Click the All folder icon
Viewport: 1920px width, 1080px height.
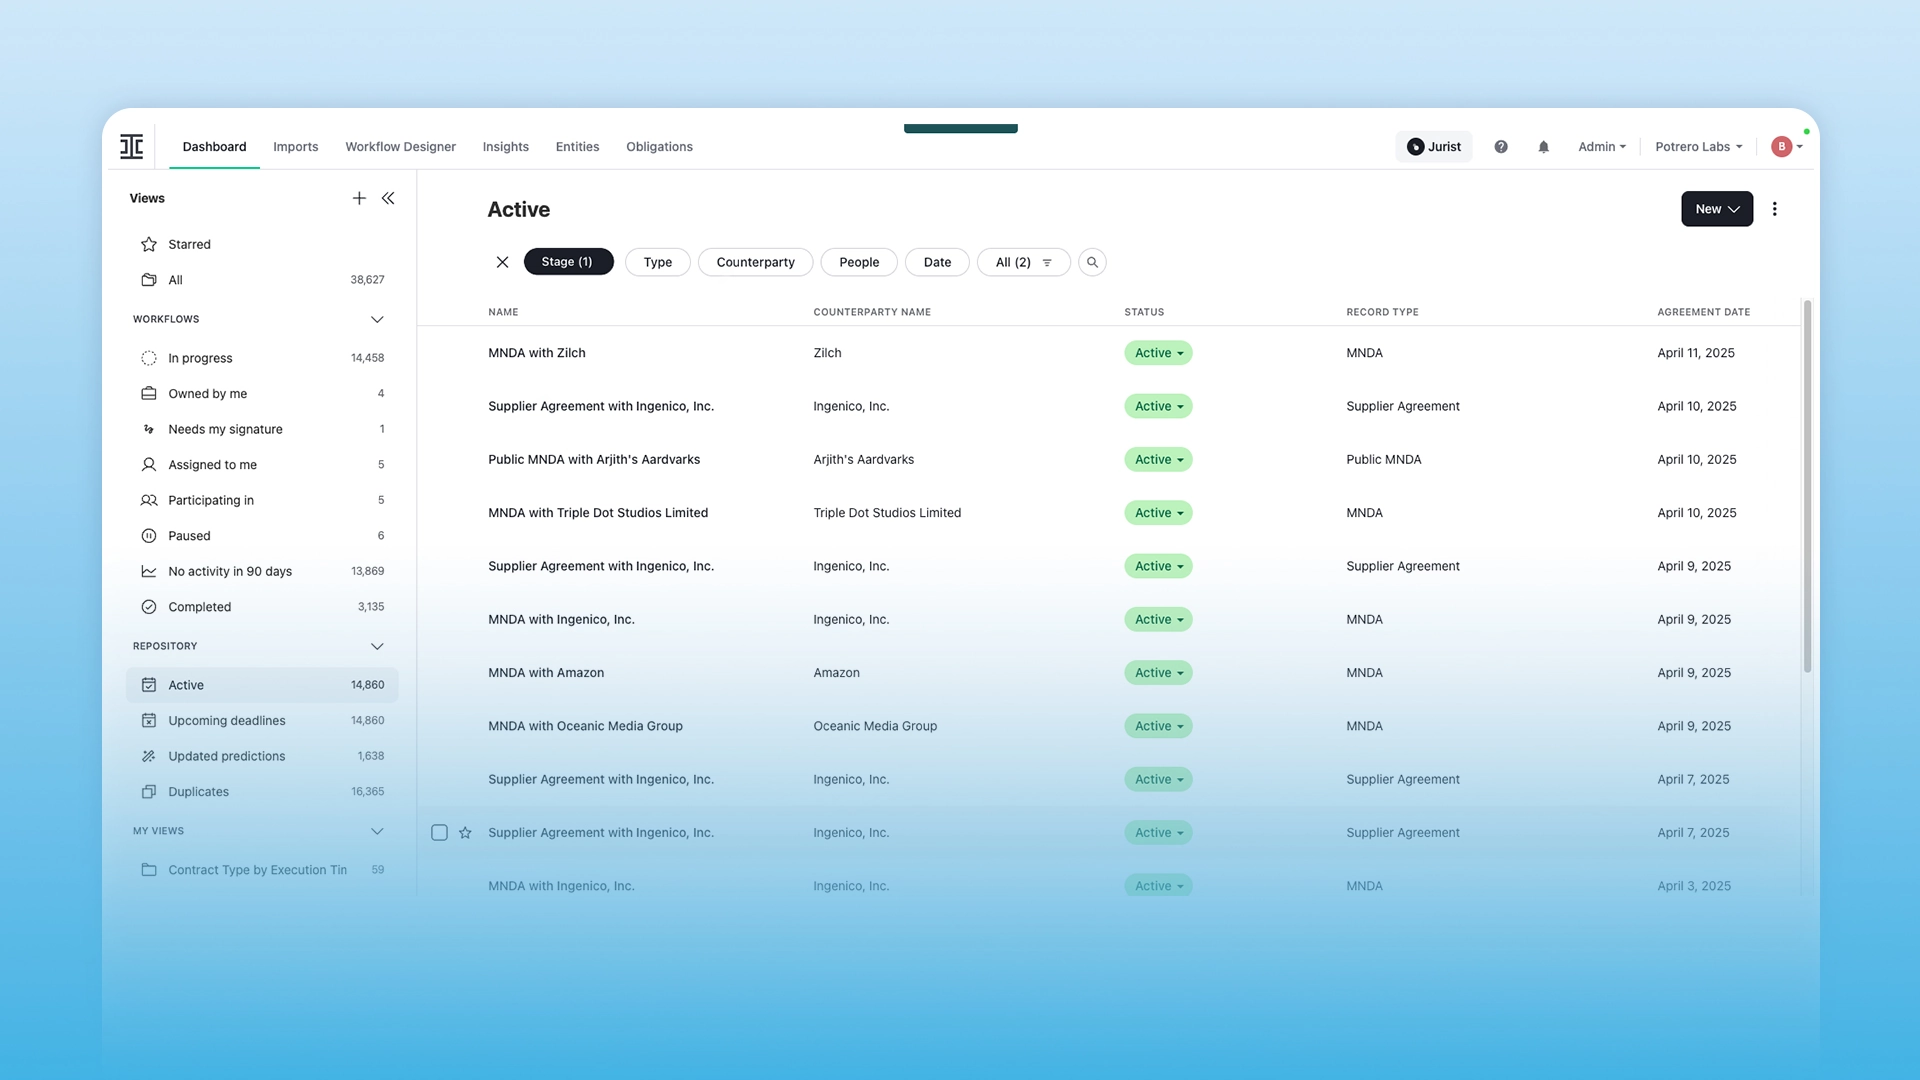149,280
